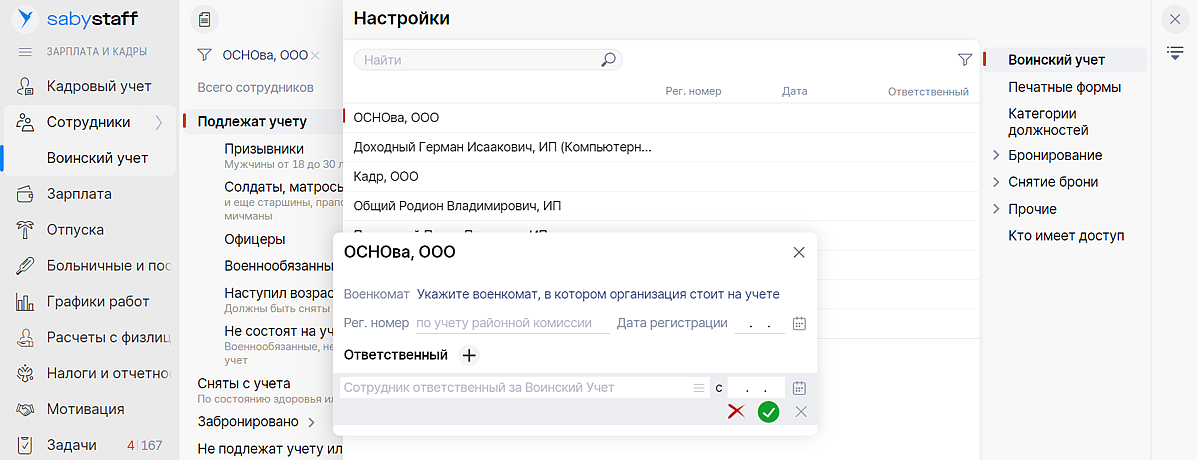
Task: Expand the Бронирование section
Action: pos(996,155)
